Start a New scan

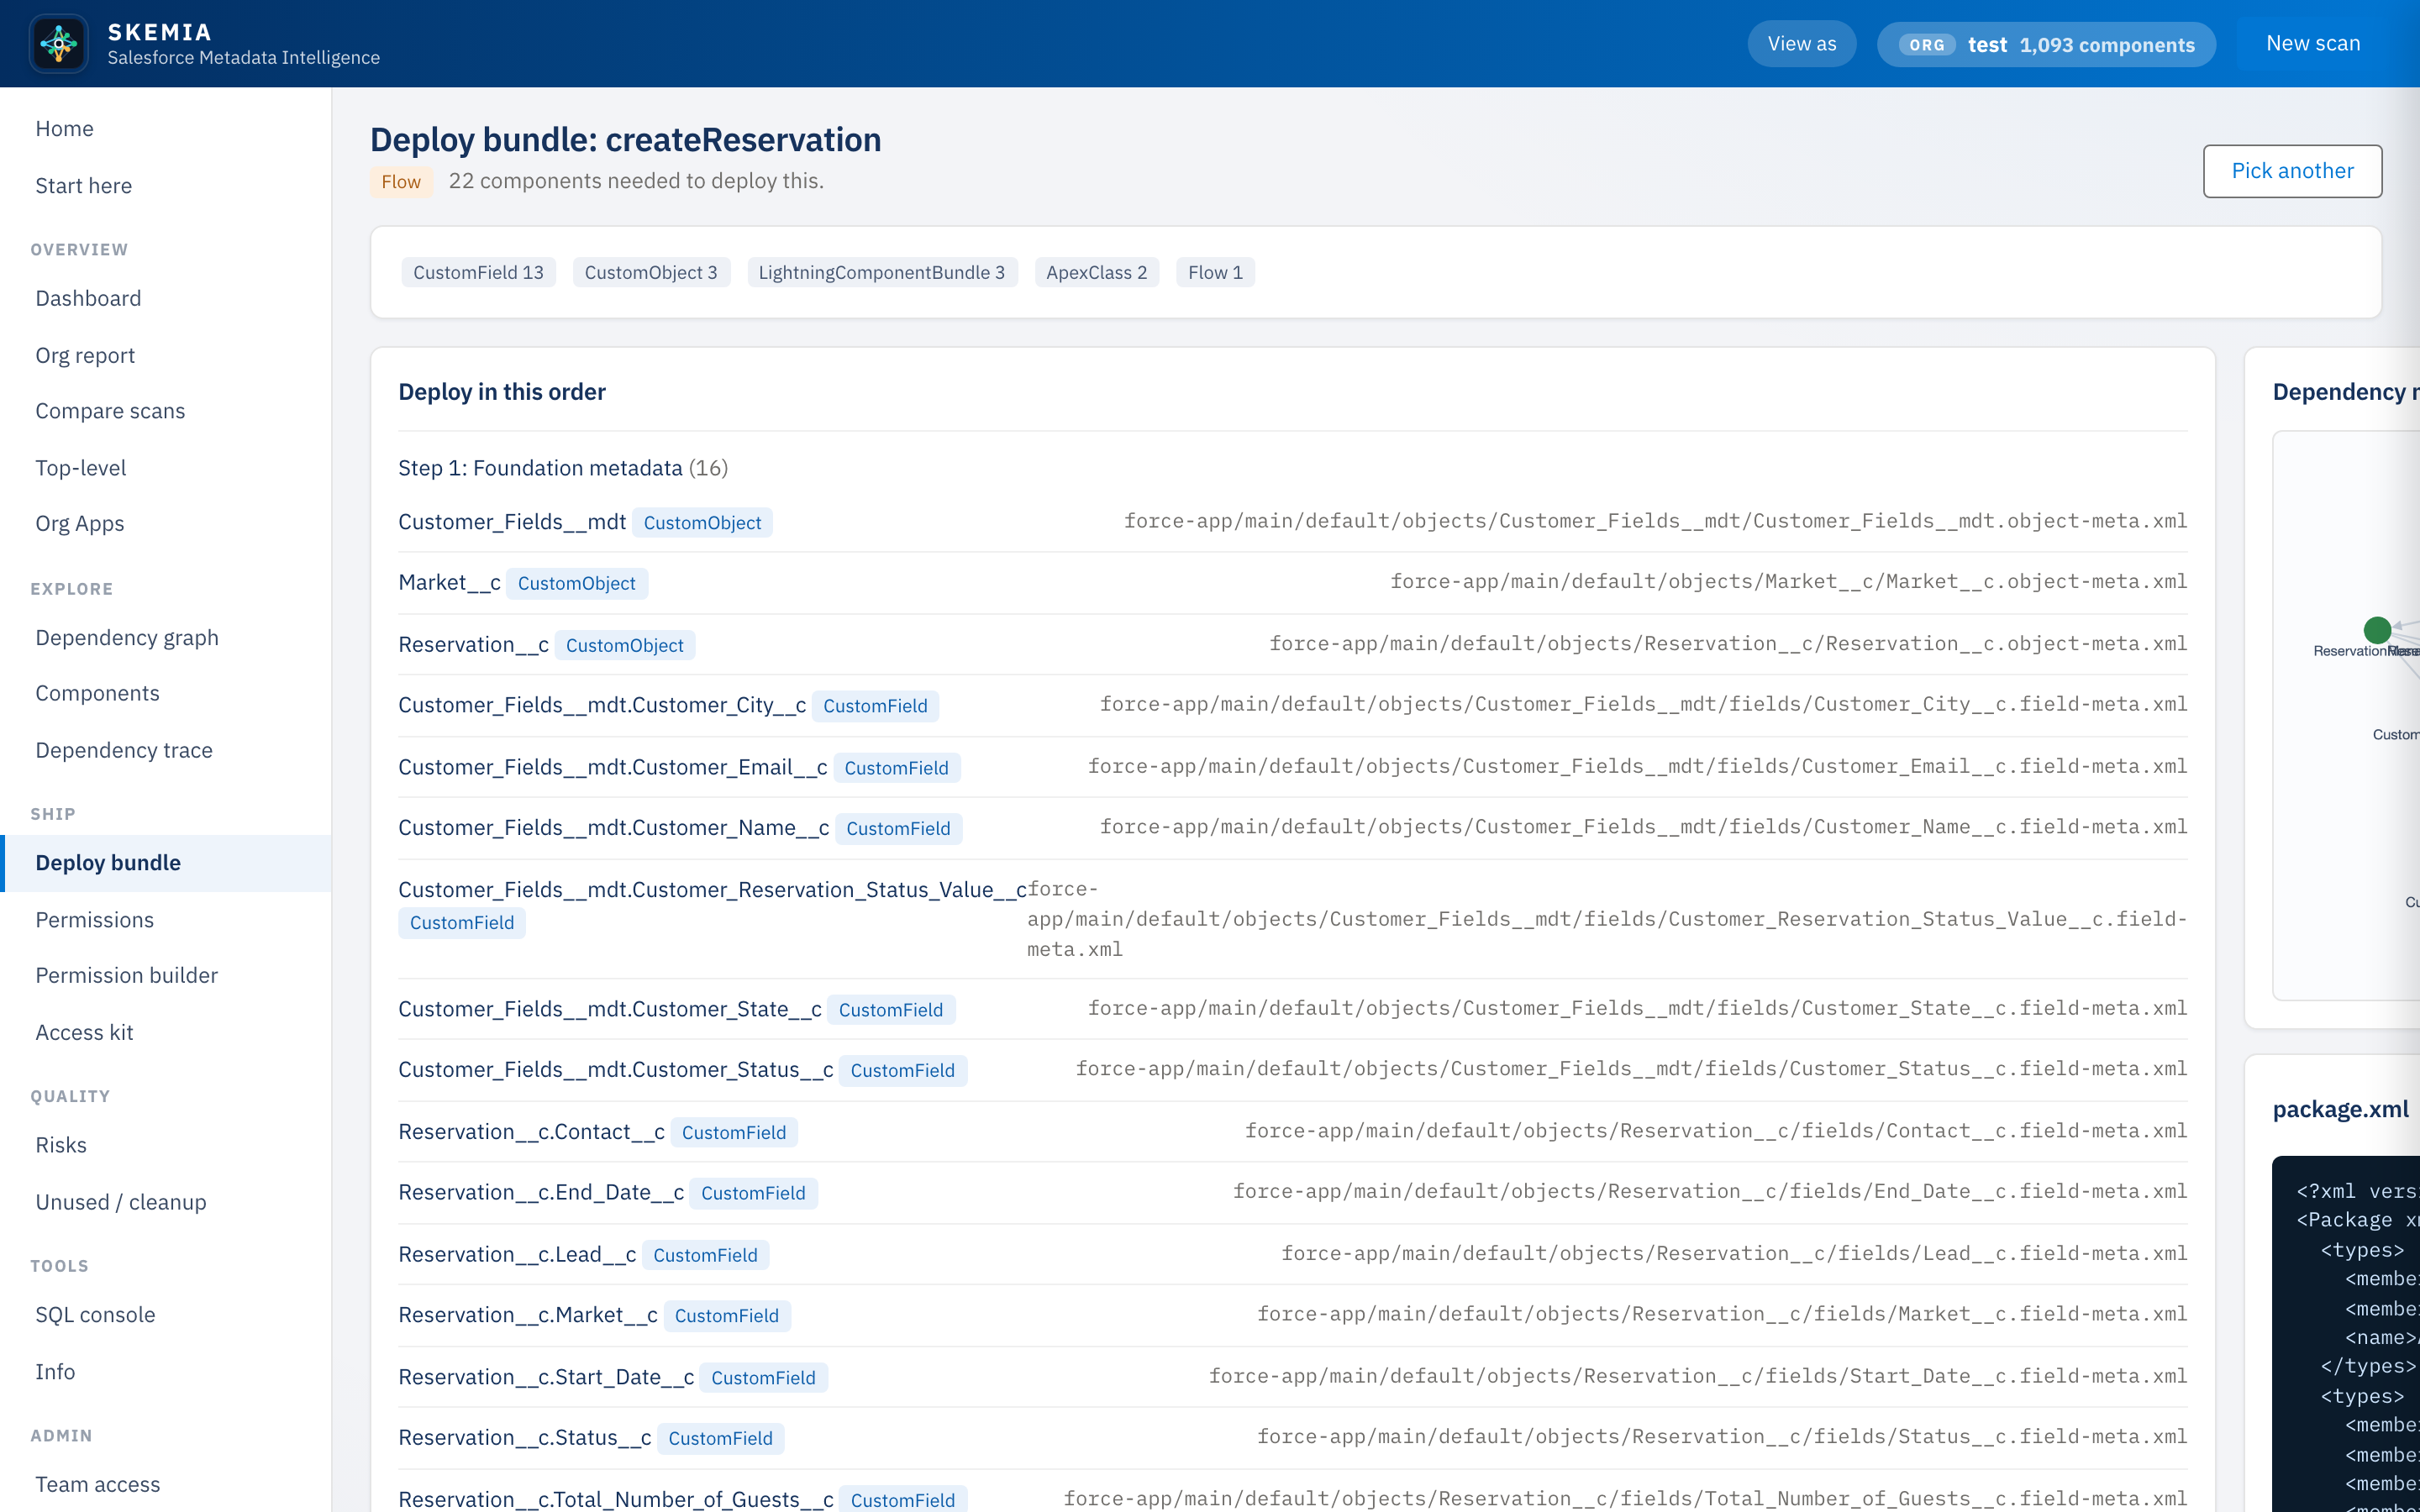click(x=2312, y=43)
